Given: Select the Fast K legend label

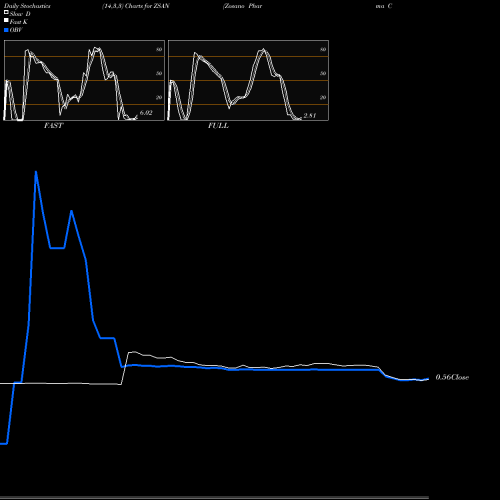Looking at the screenshot, I should (19, 22).
